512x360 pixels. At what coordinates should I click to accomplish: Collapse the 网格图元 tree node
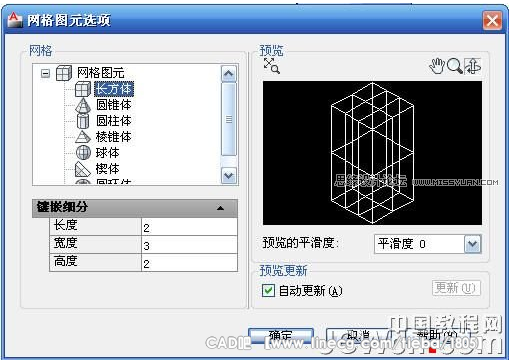point(45,73)
